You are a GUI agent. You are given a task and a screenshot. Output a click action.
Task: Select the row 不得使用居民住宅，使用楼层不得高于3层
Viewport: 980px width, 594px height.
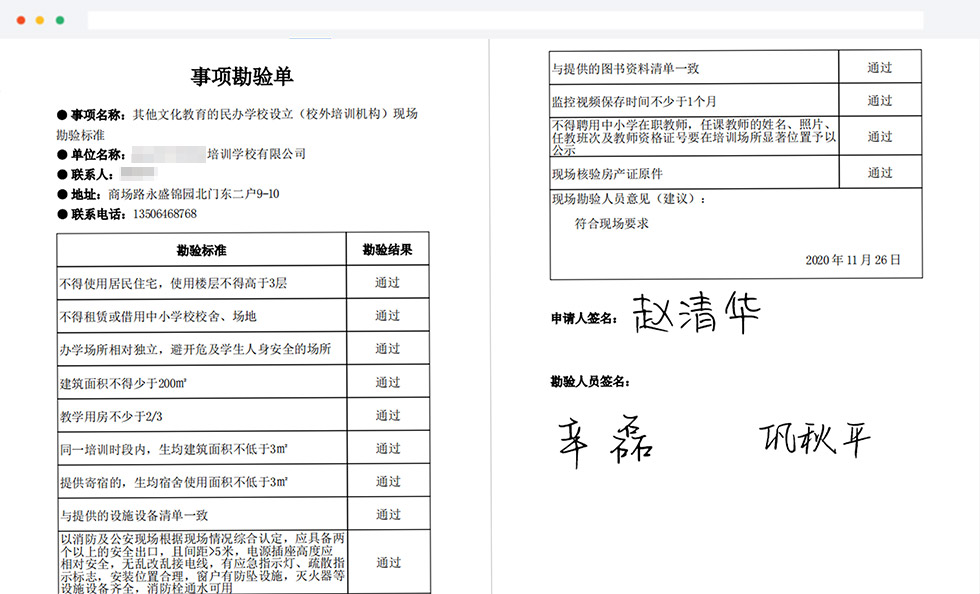[201, 283]
